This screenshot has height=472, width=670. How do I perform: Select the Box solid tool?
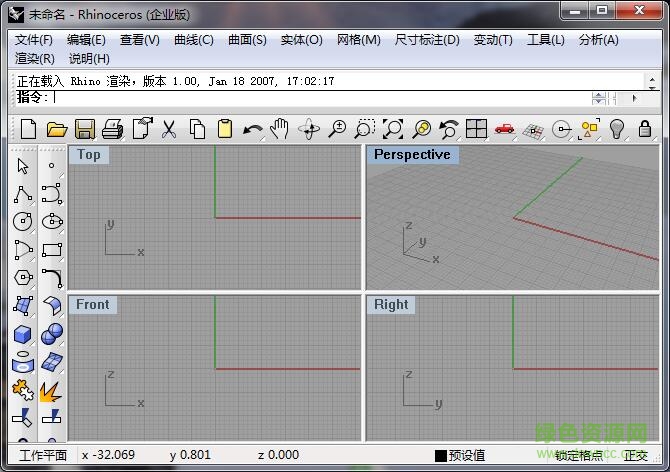22,334
